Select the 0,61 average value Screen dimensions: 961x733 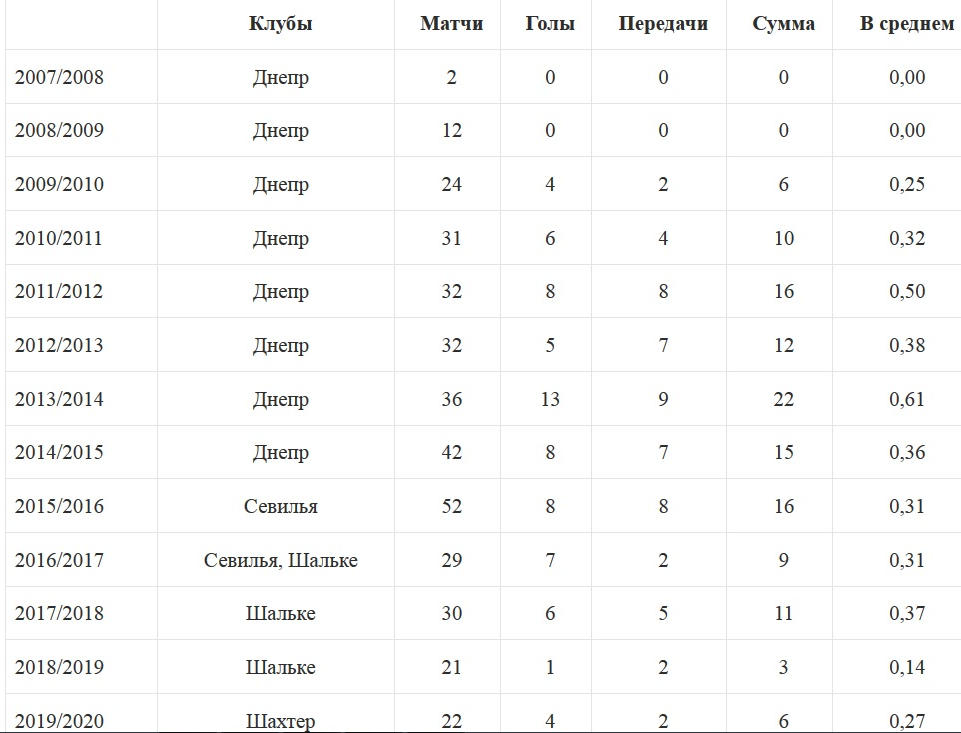(x=907, y=399)
